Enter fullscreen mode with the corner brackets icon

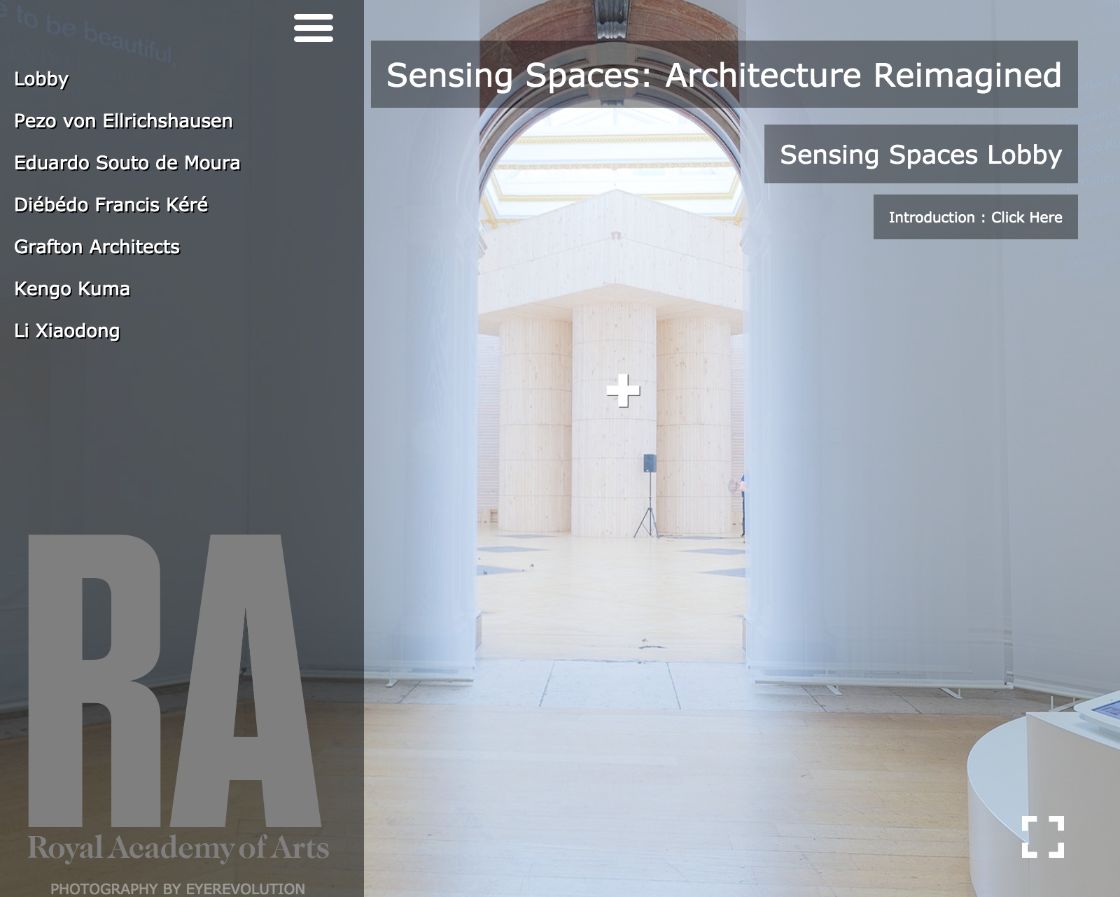pos(1043,836)
